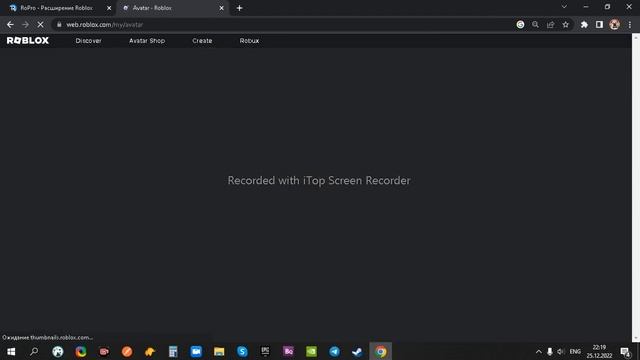The height and width of the screenshot is (360, 640).
Task: Open the Windows notification center
Action: 626,351
